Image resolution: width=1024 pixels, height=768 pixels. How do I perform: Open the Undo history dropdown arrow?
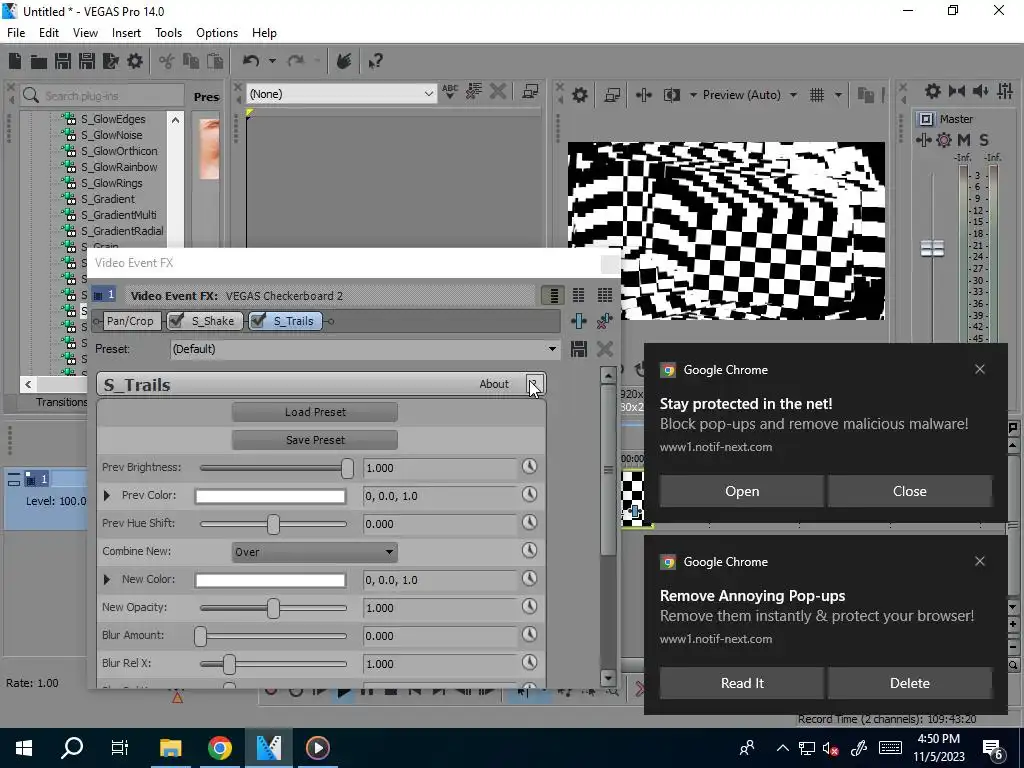click(x=272, y=61)
